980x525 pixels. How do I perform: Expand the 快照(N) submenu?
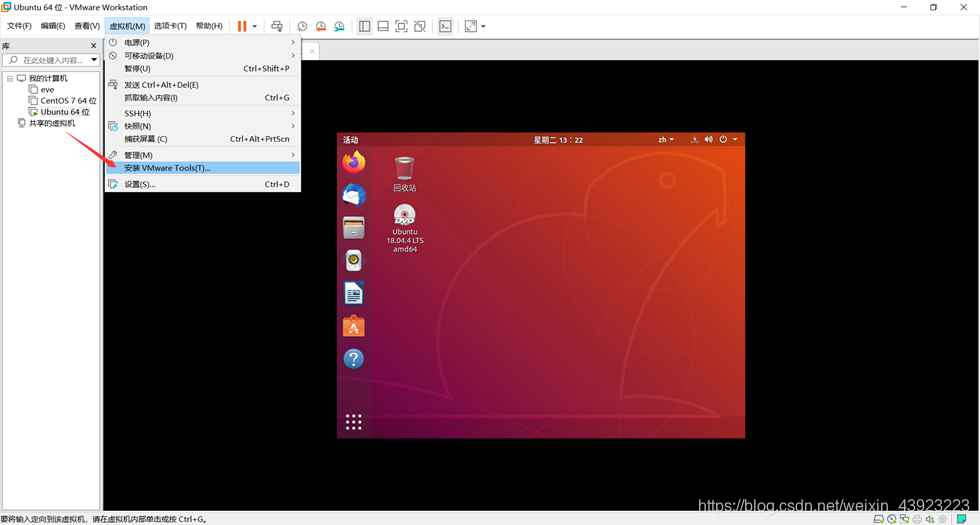tap(203, 126)
